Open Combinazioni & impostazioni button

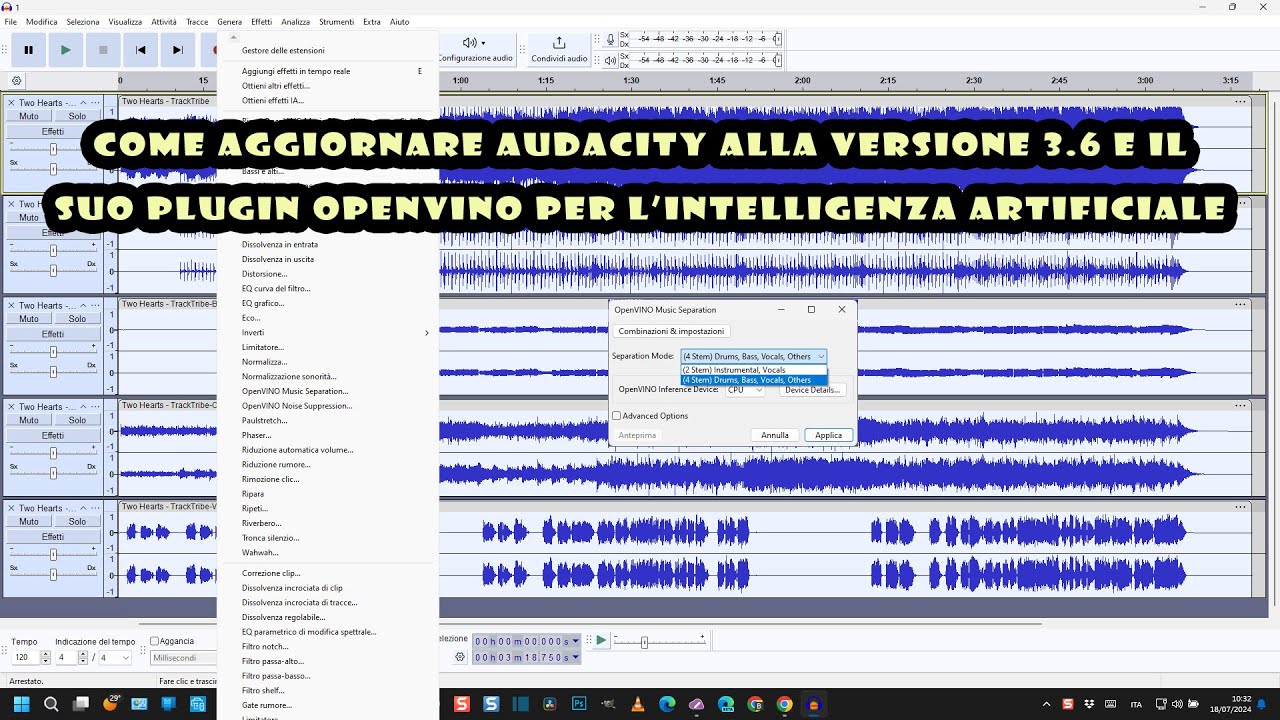point(671,331)
